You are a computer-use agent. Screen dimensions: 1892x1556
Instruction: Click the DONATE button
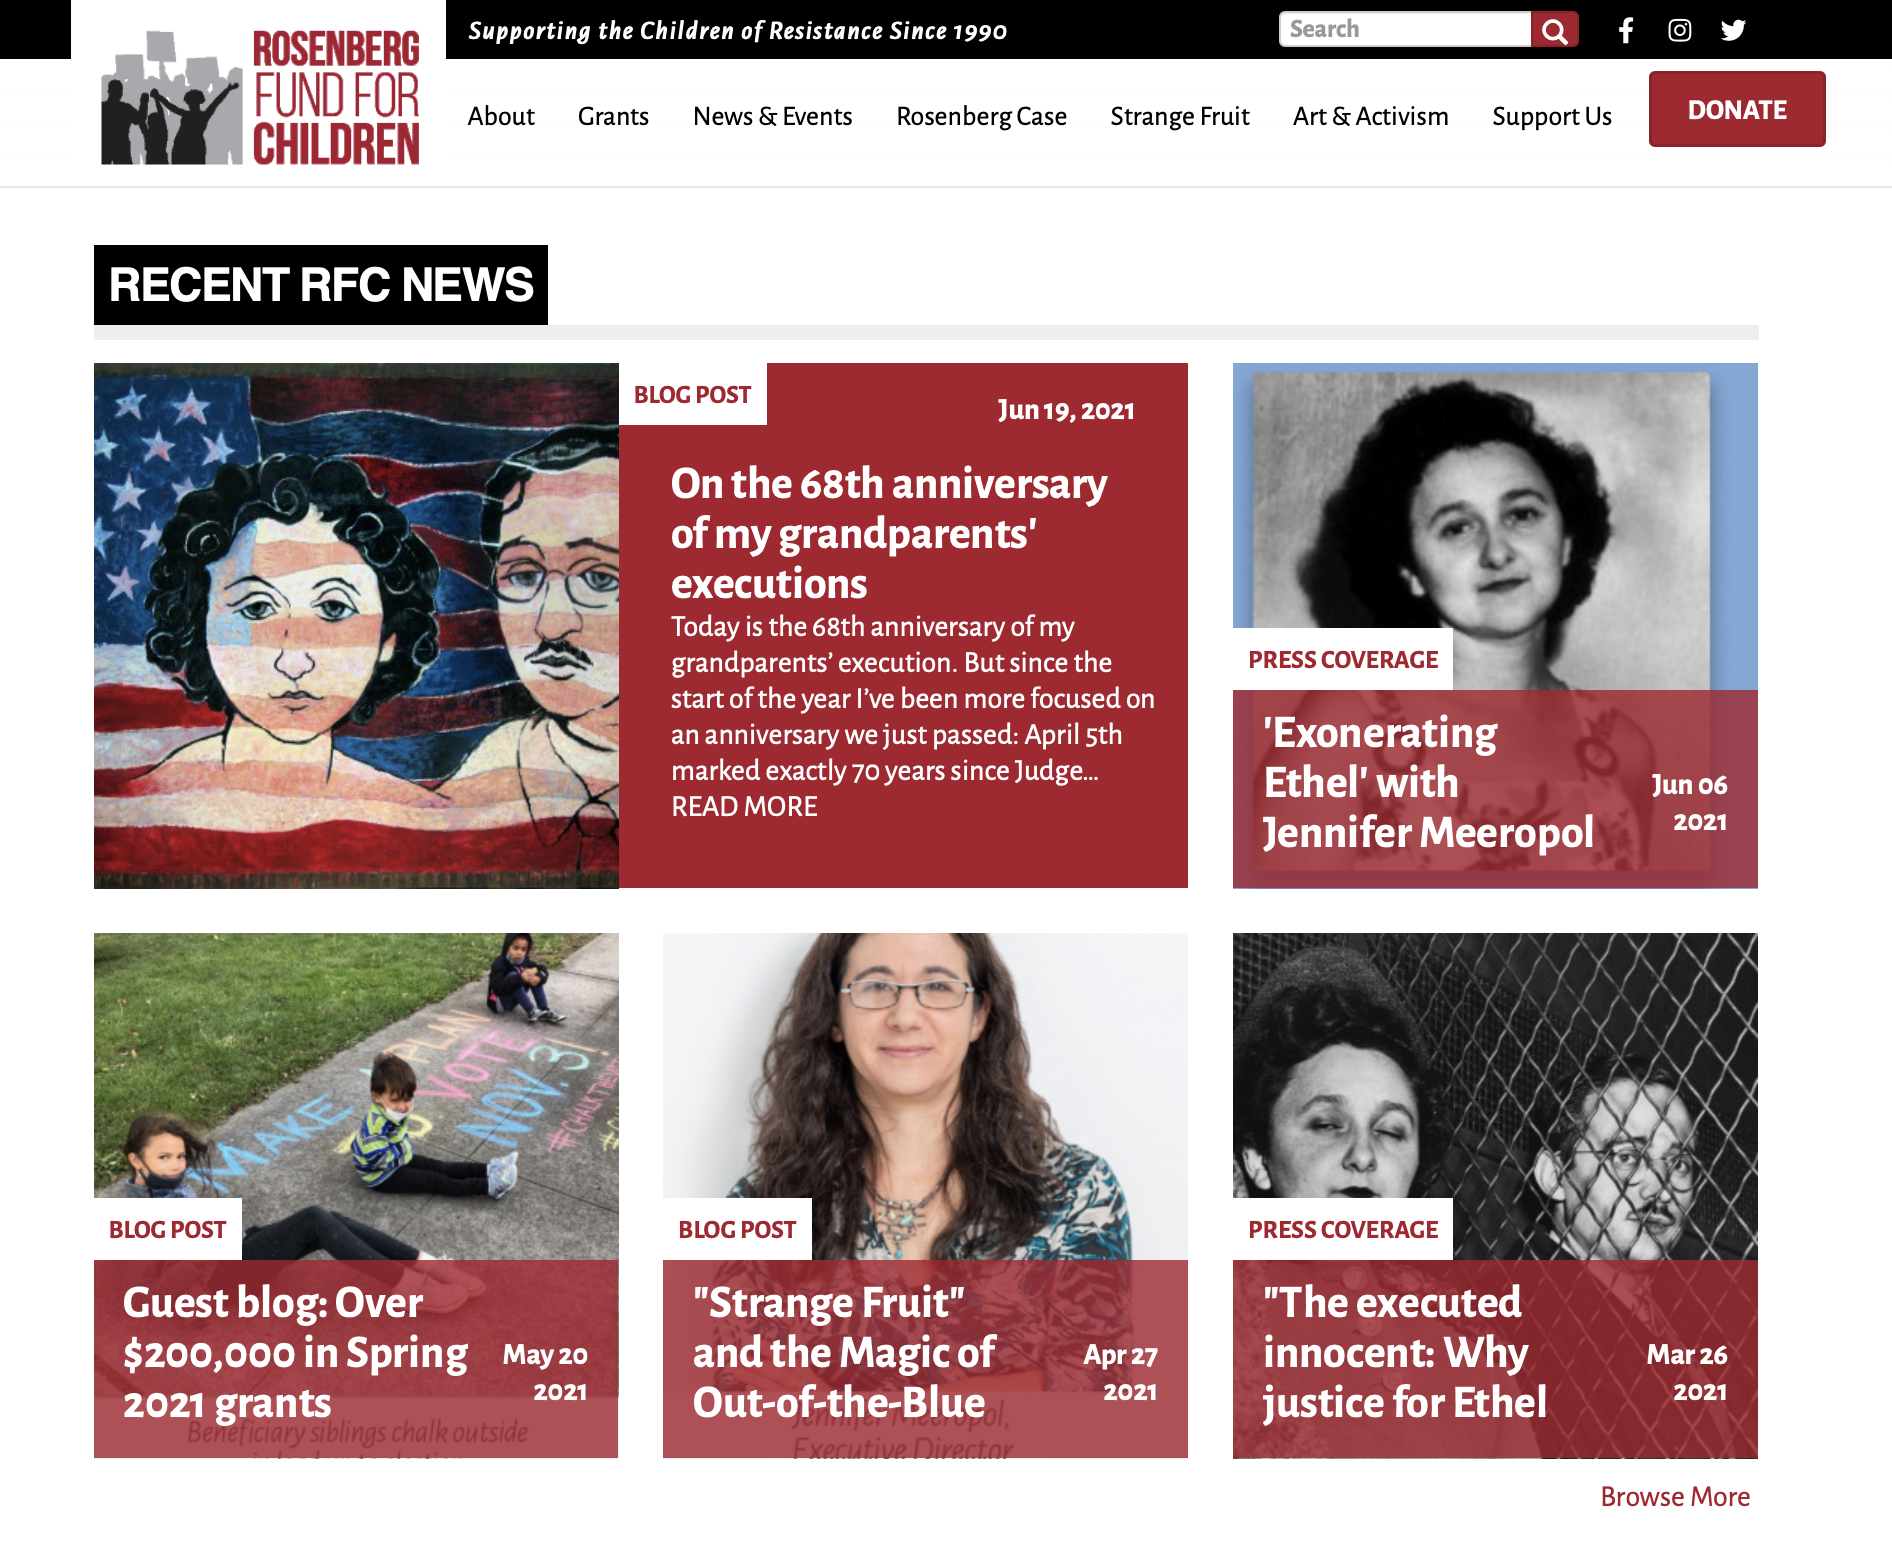1737,109
